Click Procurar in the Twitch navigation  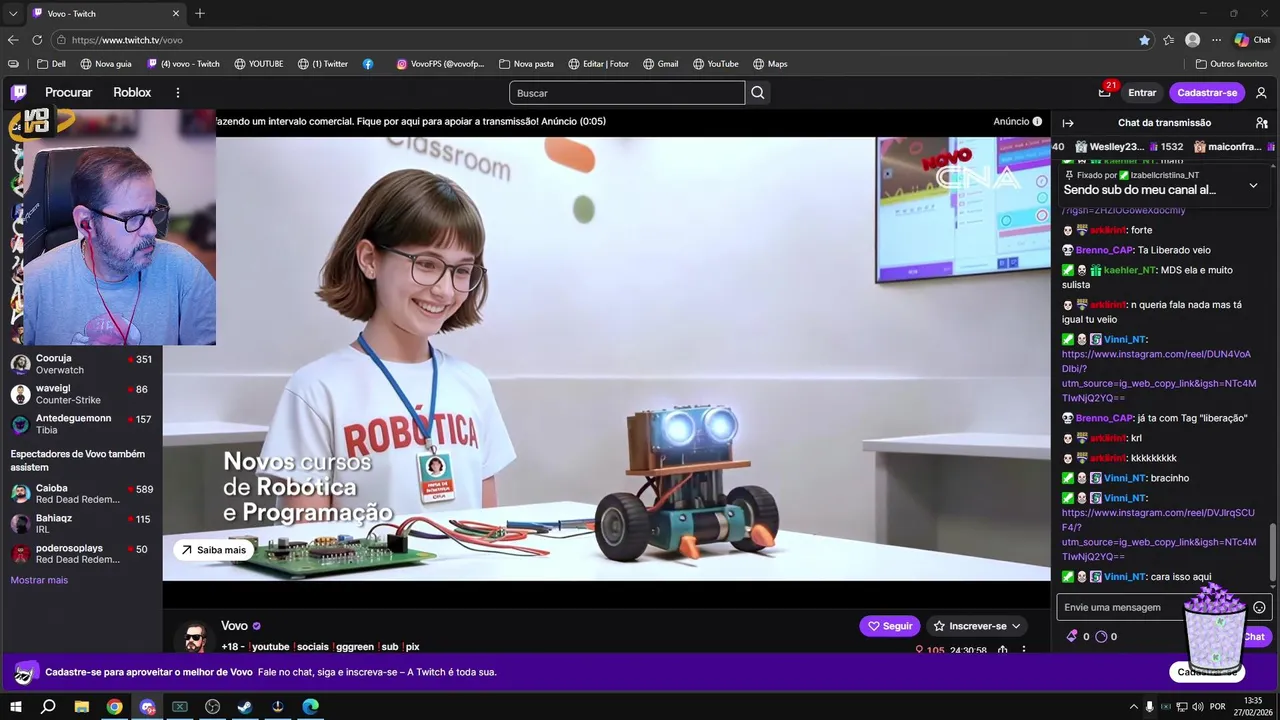click(x=68, y=93)
